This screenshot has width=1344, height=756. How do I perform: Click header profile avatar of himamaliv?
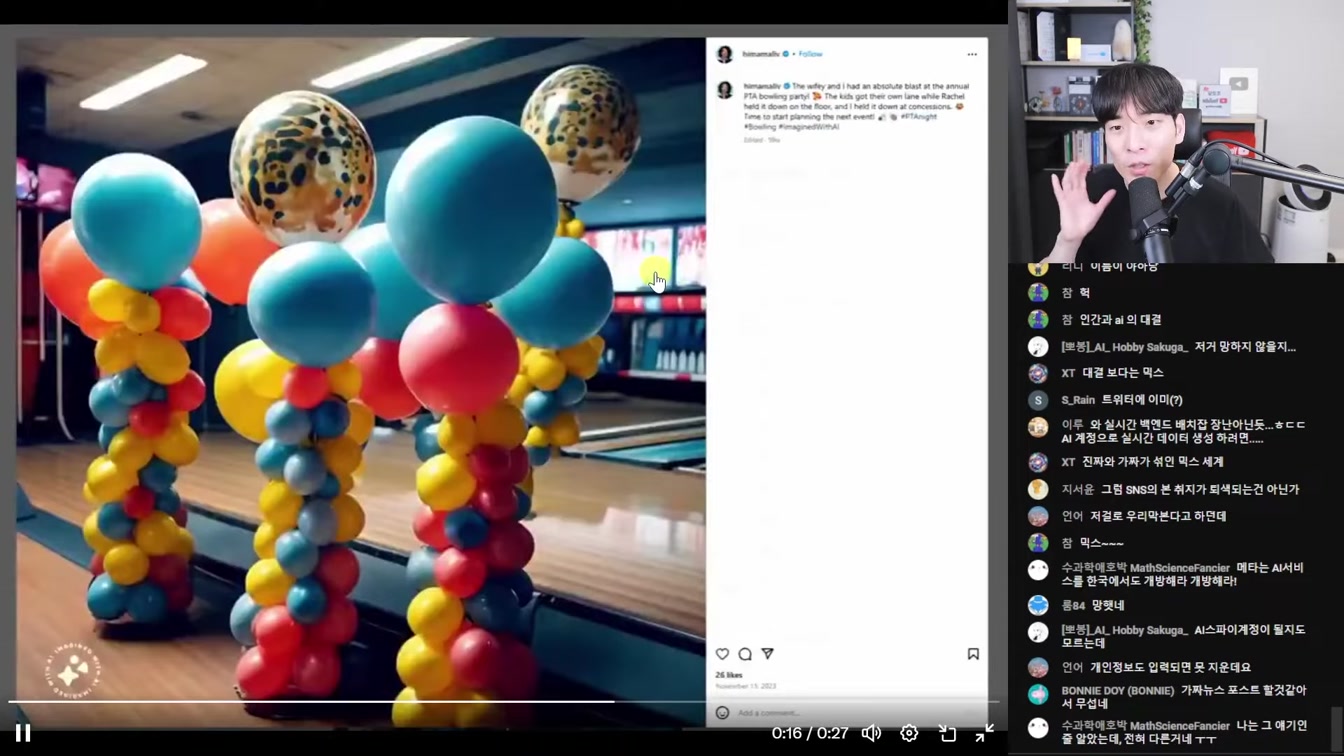(x=725, y=54)
